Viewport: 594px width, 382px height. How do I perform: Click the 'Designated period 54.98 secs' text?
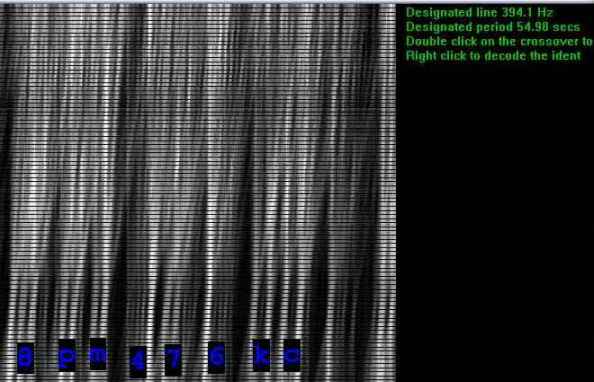493,27
